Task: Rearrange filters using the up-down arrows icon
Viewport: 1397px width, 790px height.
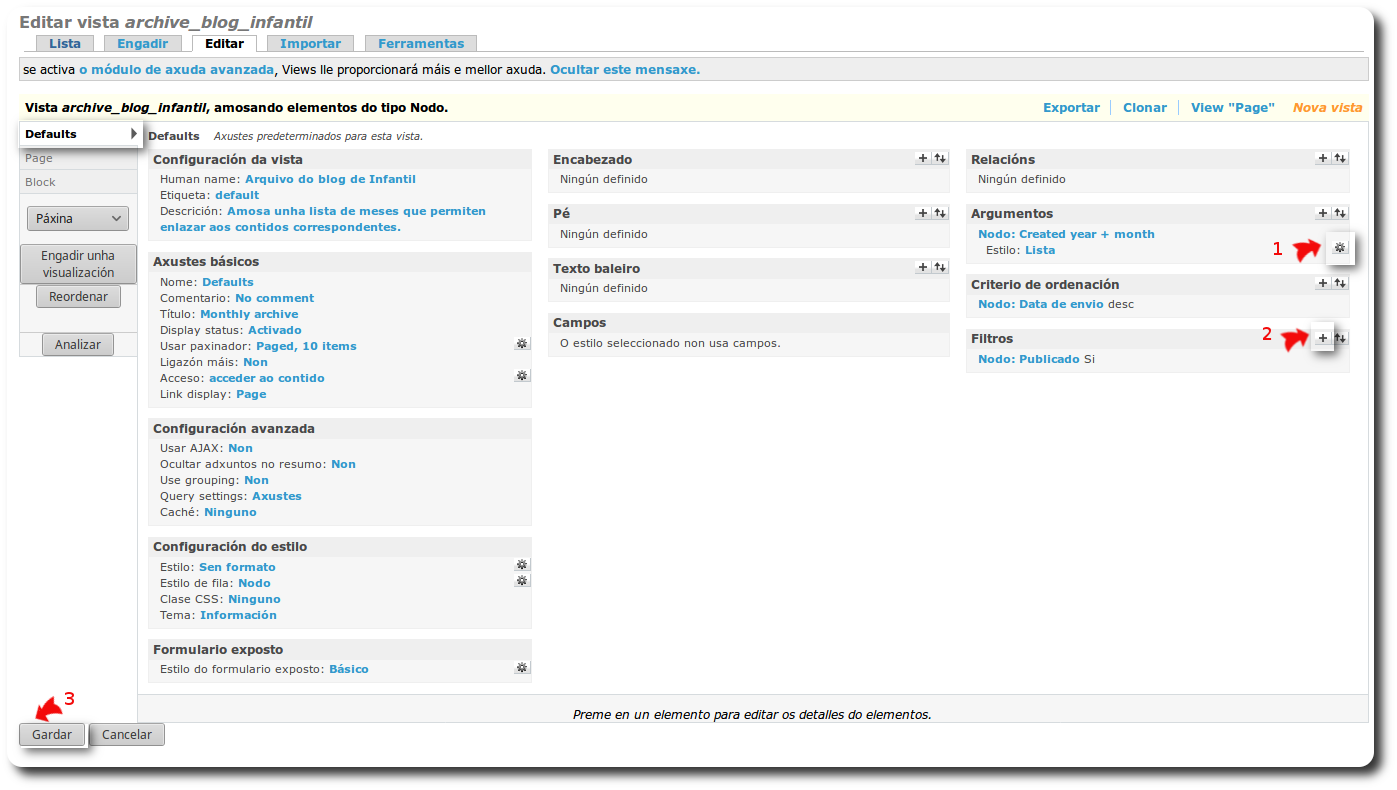Action: [1340, 338]
